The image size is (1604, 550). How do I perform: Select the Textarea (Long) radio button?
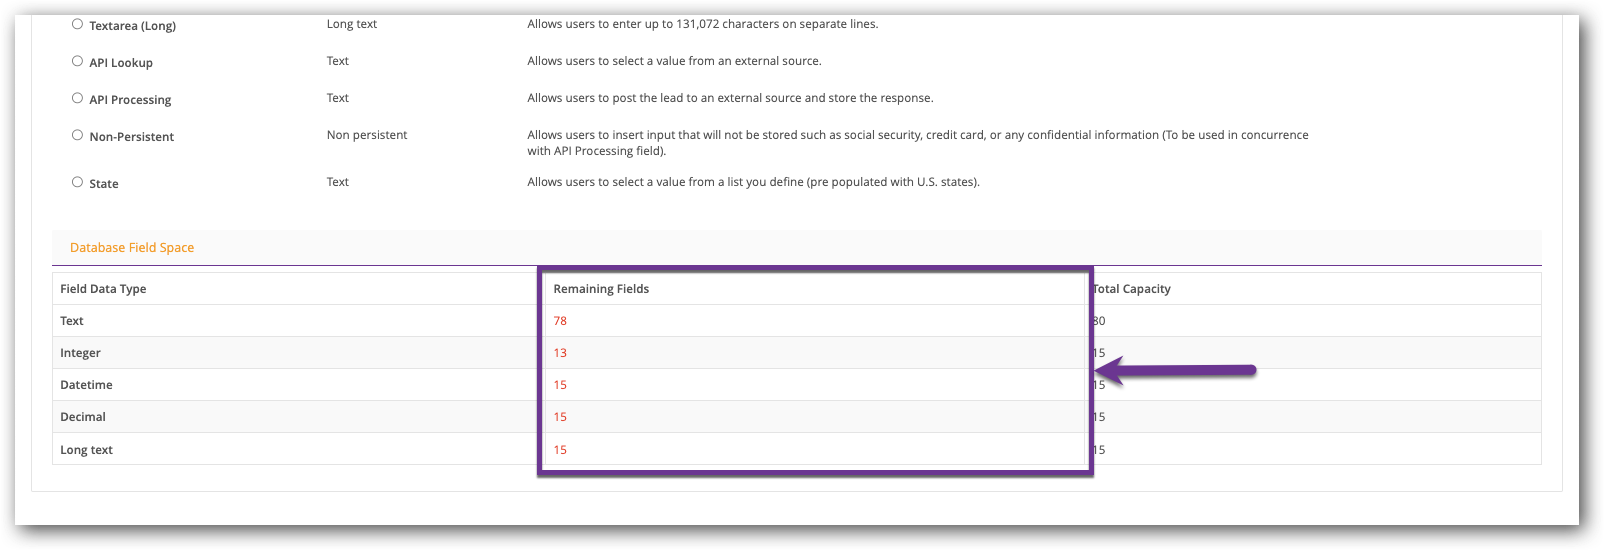[x=77, y=24]
